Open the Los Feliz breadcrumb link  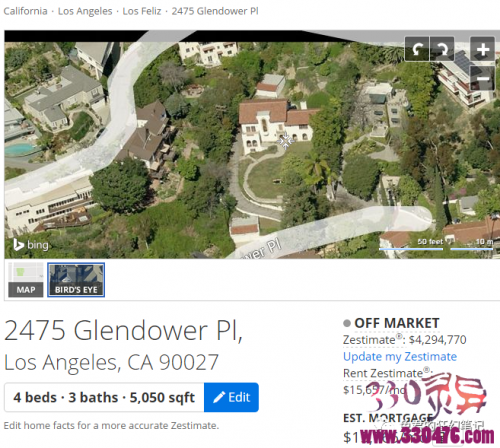coord(142,11)
